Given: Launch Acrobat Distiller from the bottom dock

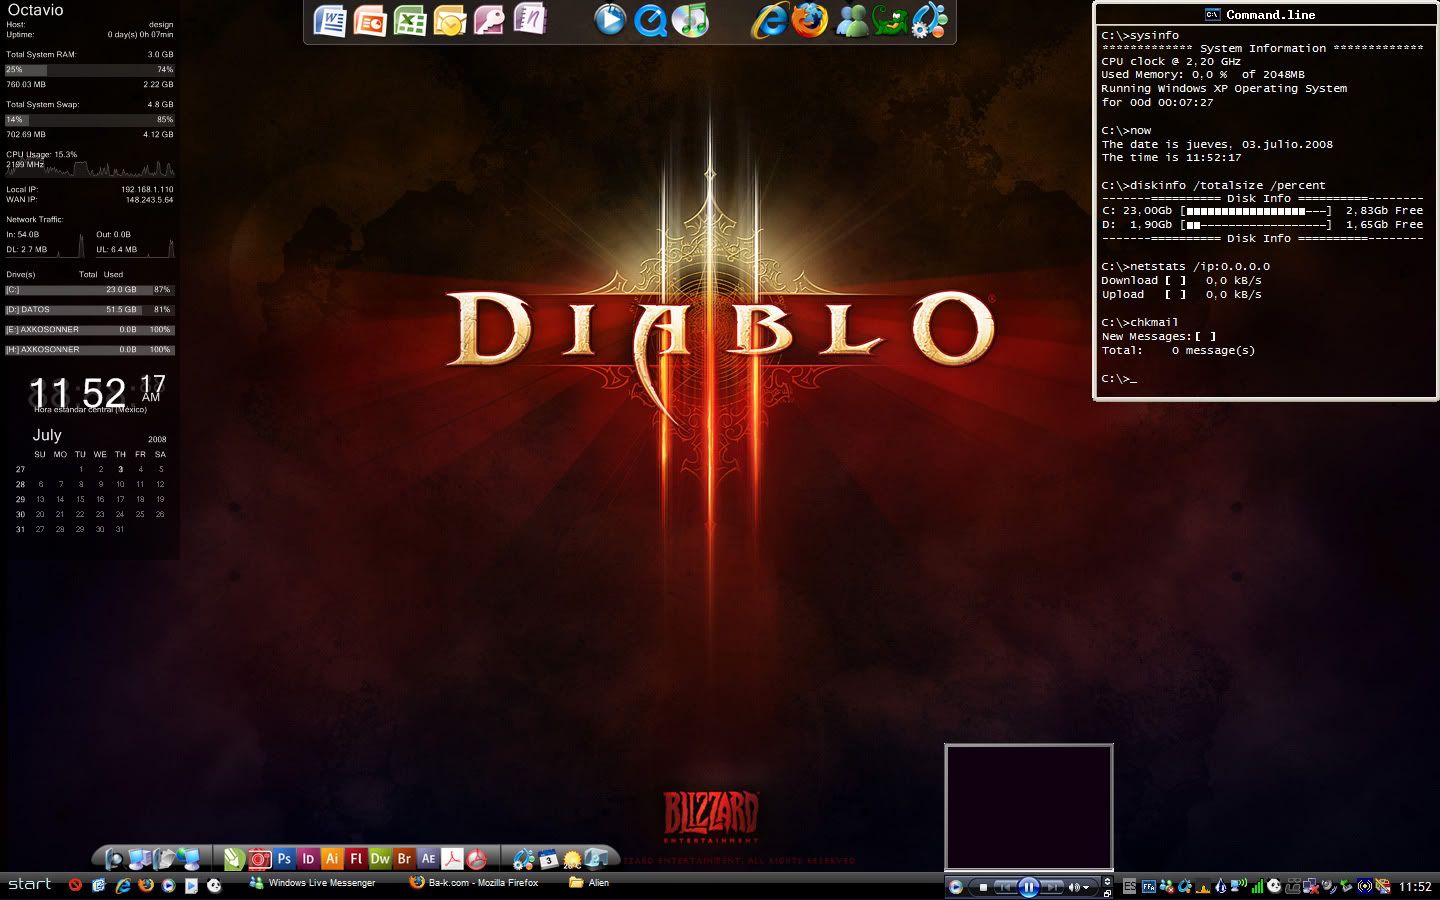Looking at the screenshot, I should pos(477,859).
